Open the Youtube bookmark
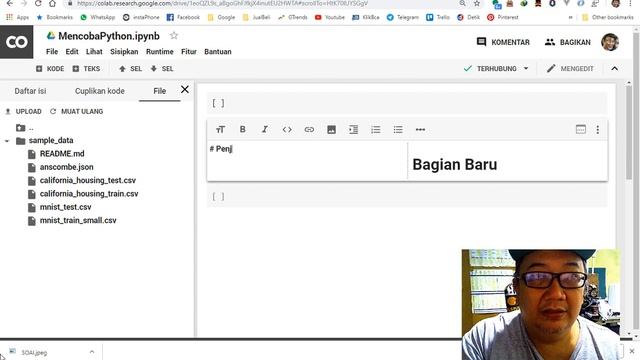Image resolution: width=640 pixels, height=360 pixels. tap(329, 17)
